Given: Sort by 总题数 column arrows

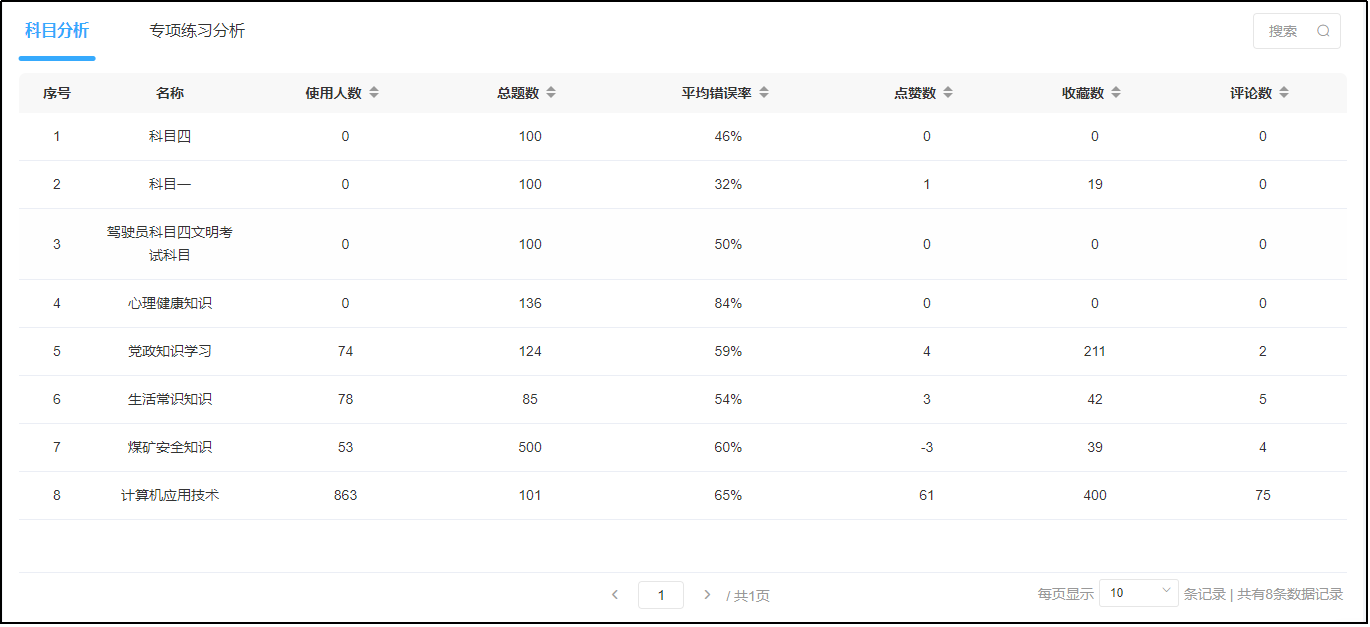Looking at the screenshot, I should (x=550, y=93).
